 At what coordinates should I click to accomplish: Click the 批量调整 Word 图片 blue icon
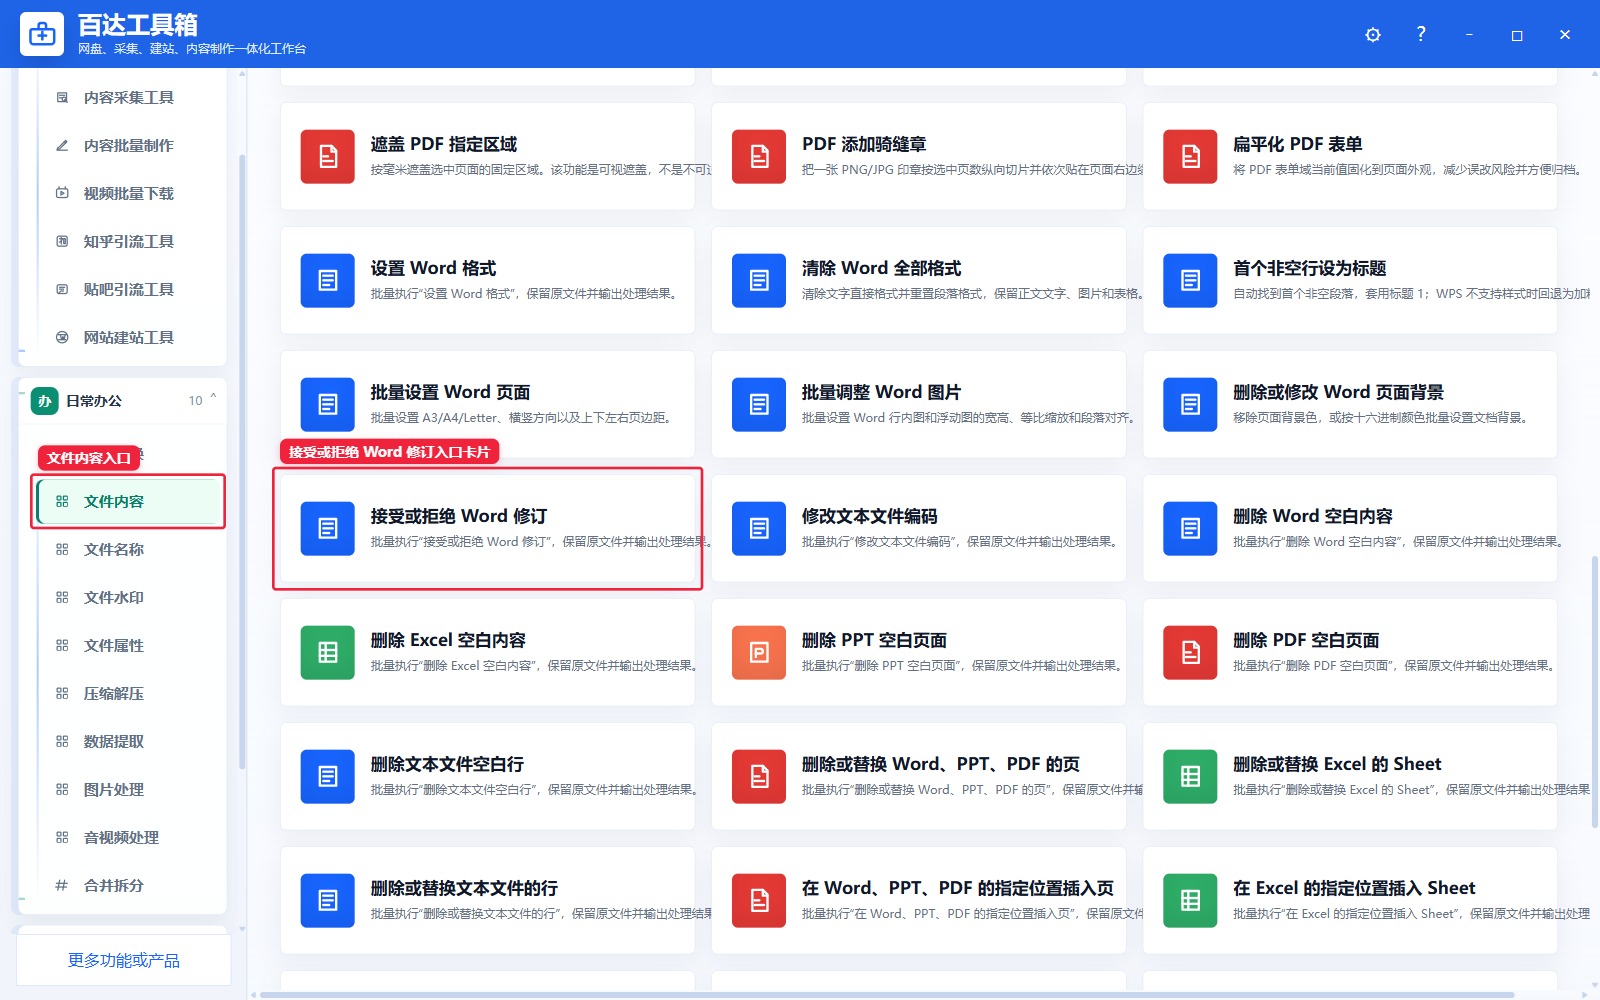(759, 404)
